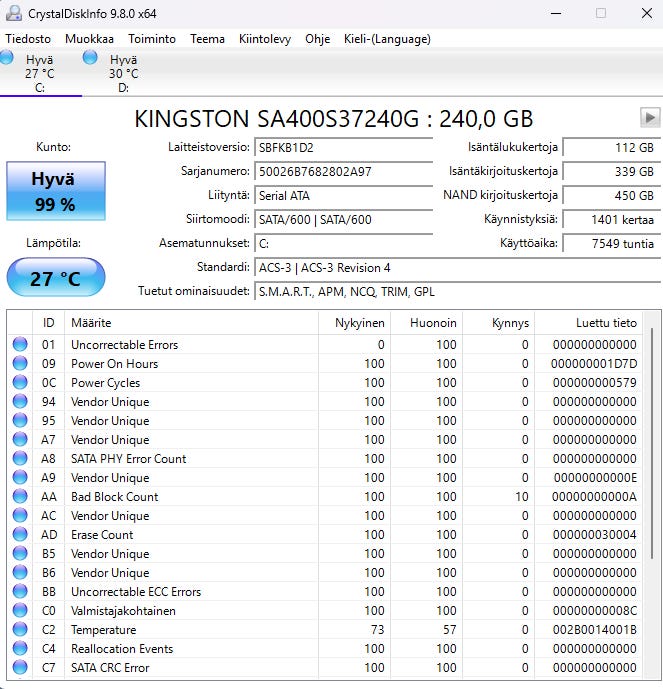
Task: Open the Kieli-(Language) menu
Action: point(384,39)
